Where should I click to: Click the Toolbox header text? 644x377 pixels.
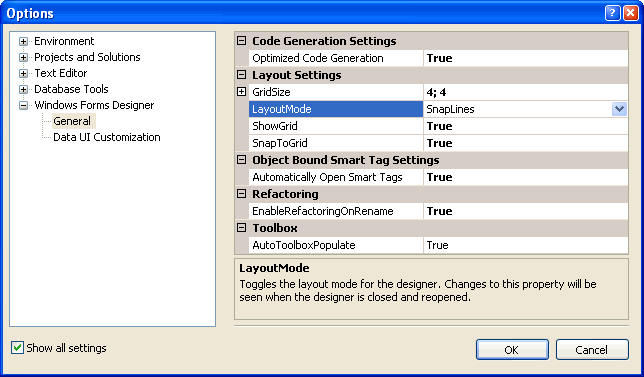[x=275, y=228]
